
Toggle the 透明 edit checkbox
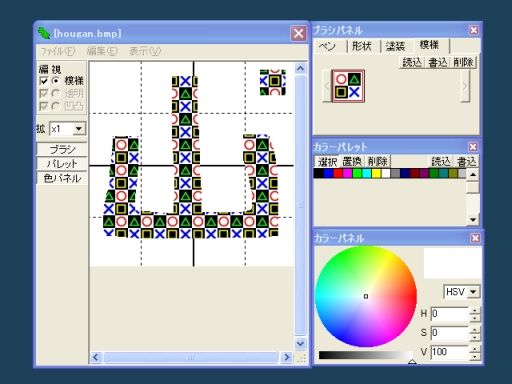(44, 94)
